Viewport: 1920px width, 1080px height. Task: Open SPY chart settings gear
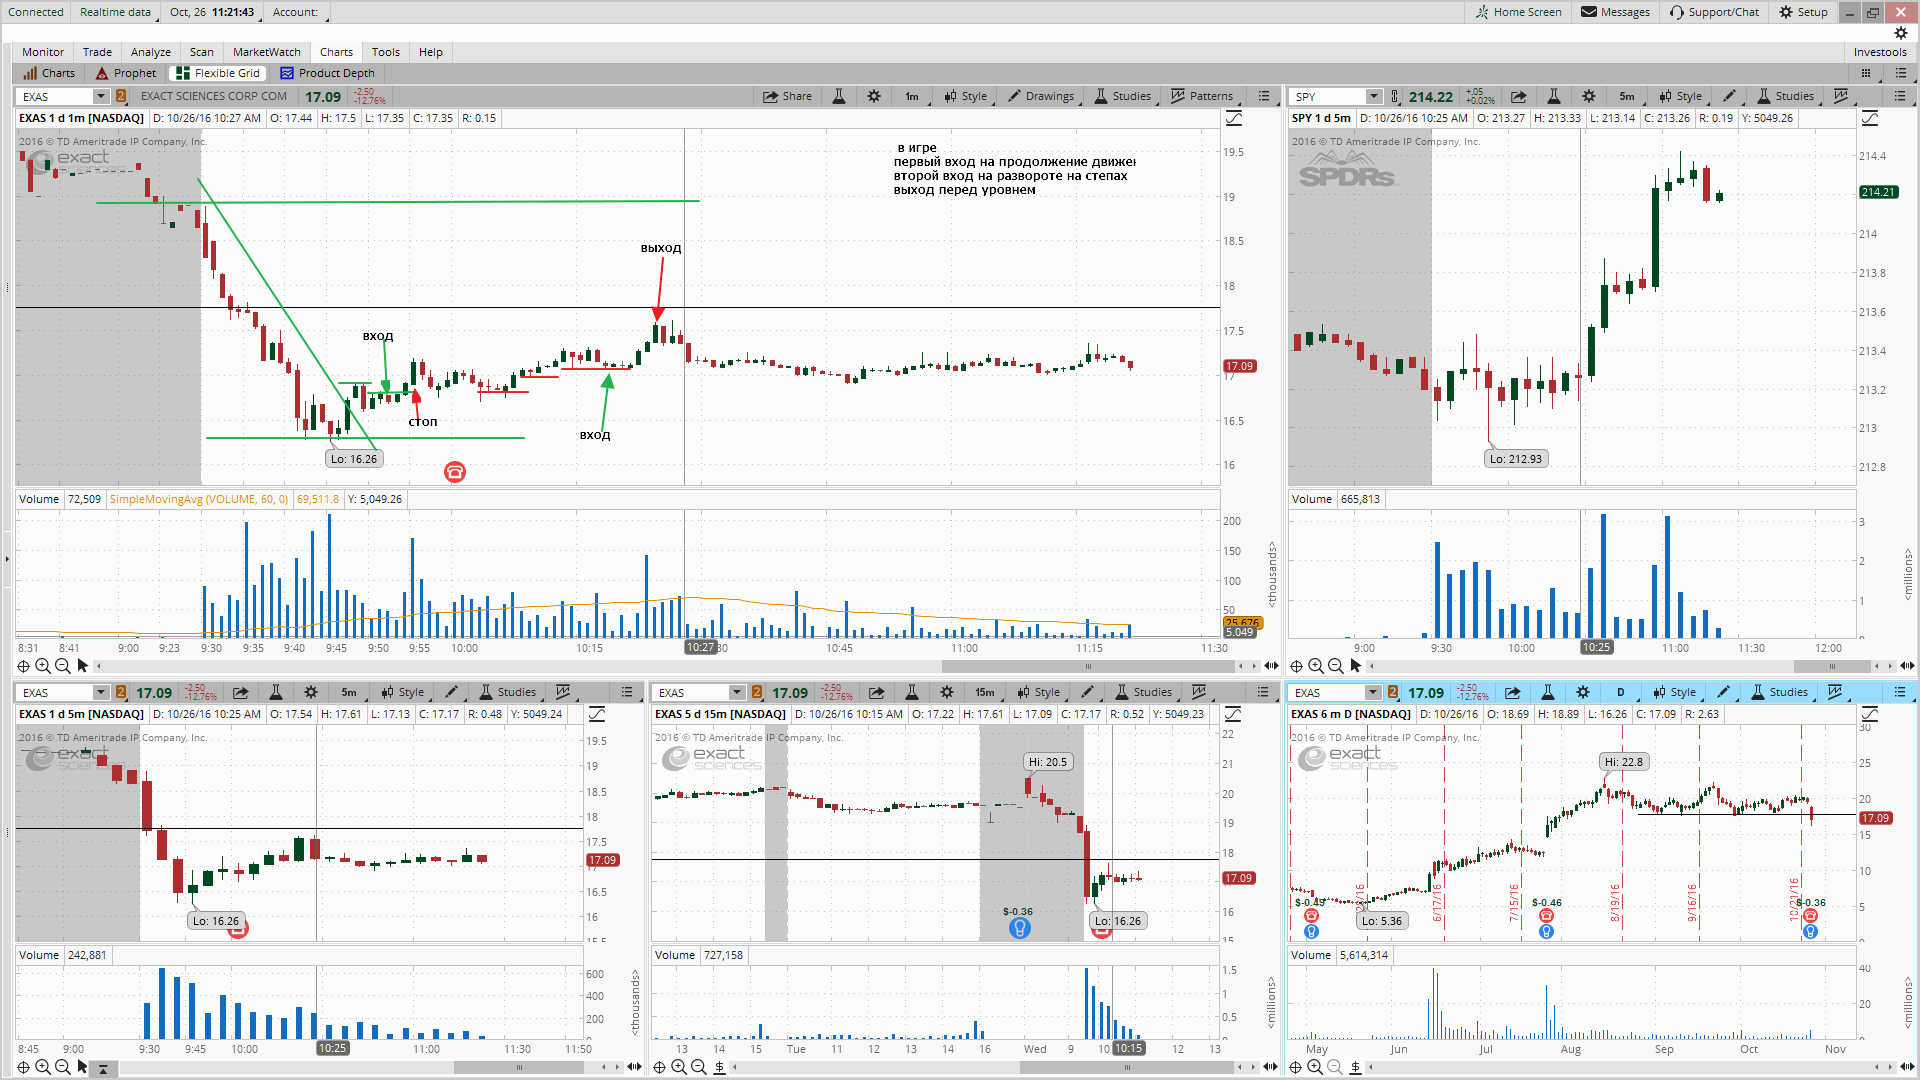1589,96
